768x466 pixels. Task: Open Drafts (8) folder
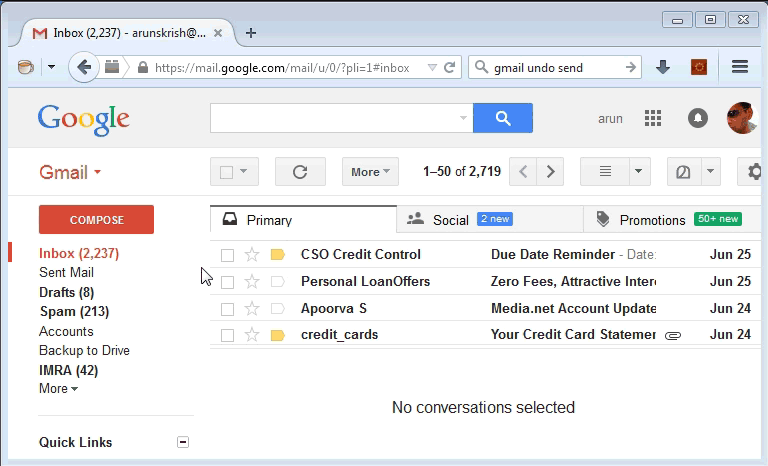(67, 293)
